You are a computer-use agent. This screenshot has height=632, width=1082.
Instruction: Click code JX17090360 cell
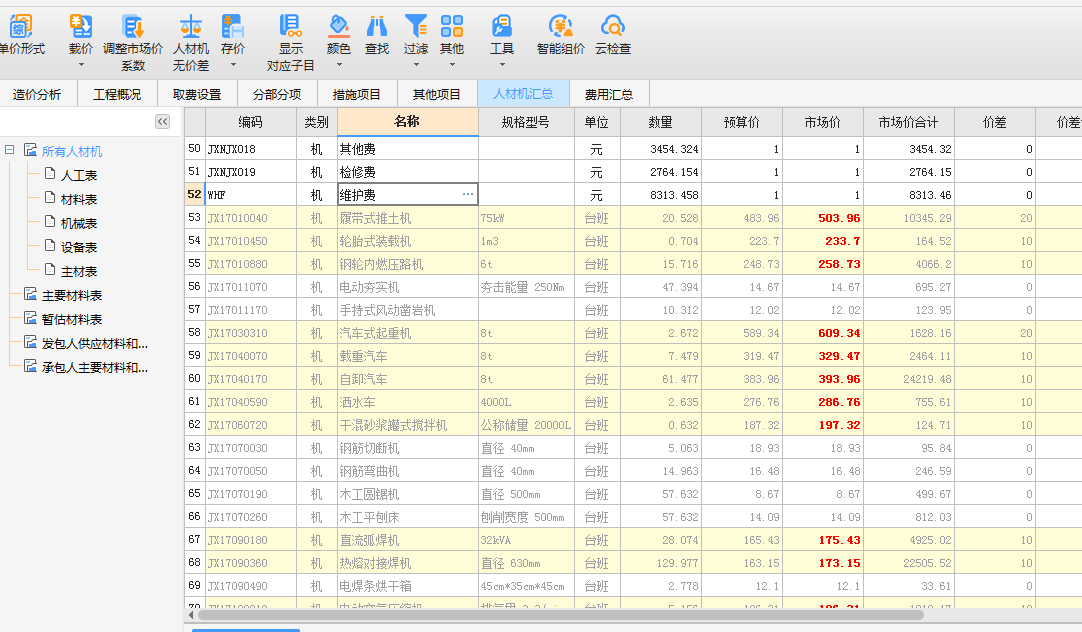pyautogui.click(x=250, y=563)
